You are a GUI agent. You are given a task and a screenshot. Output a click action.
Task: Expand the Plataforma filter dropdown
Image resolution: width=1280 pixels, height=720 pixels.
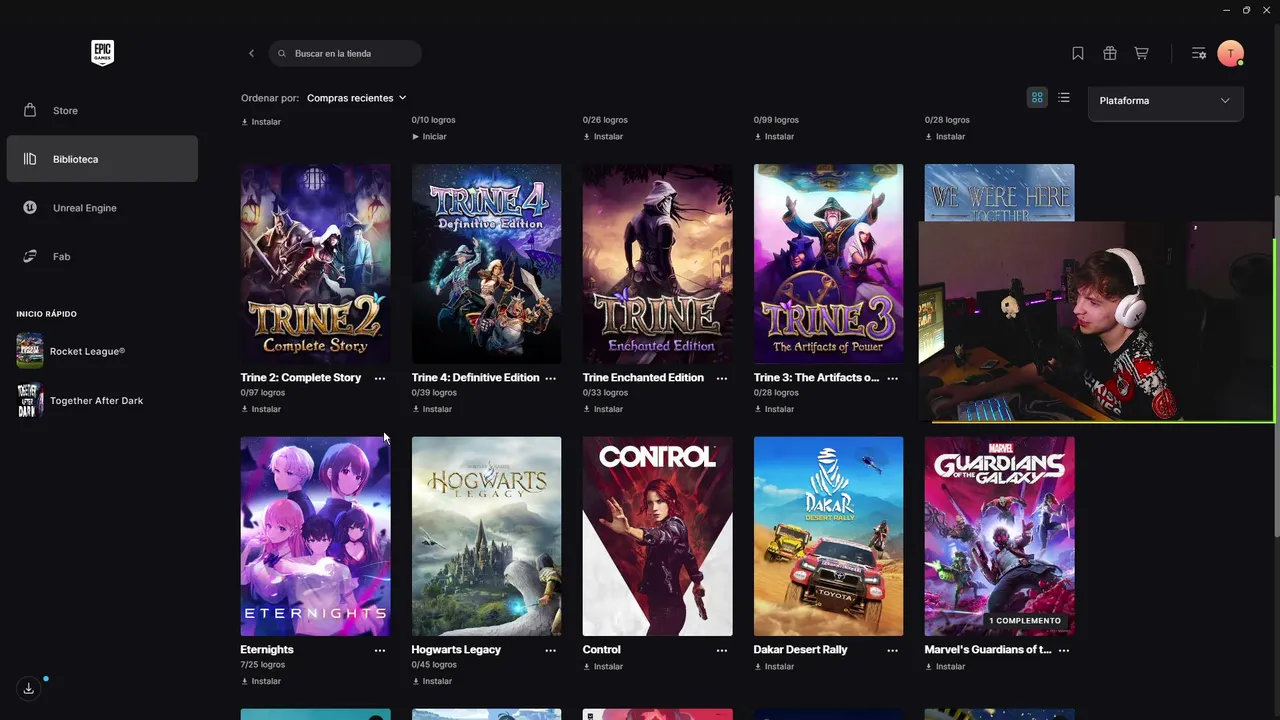(1165, 101)
